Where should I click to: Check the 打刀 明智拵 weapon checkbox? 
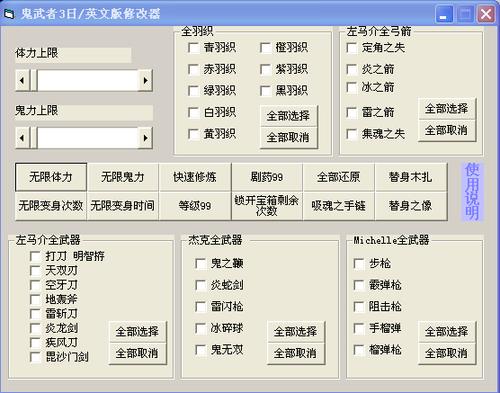pyautogui.click(x=35, y=256)
